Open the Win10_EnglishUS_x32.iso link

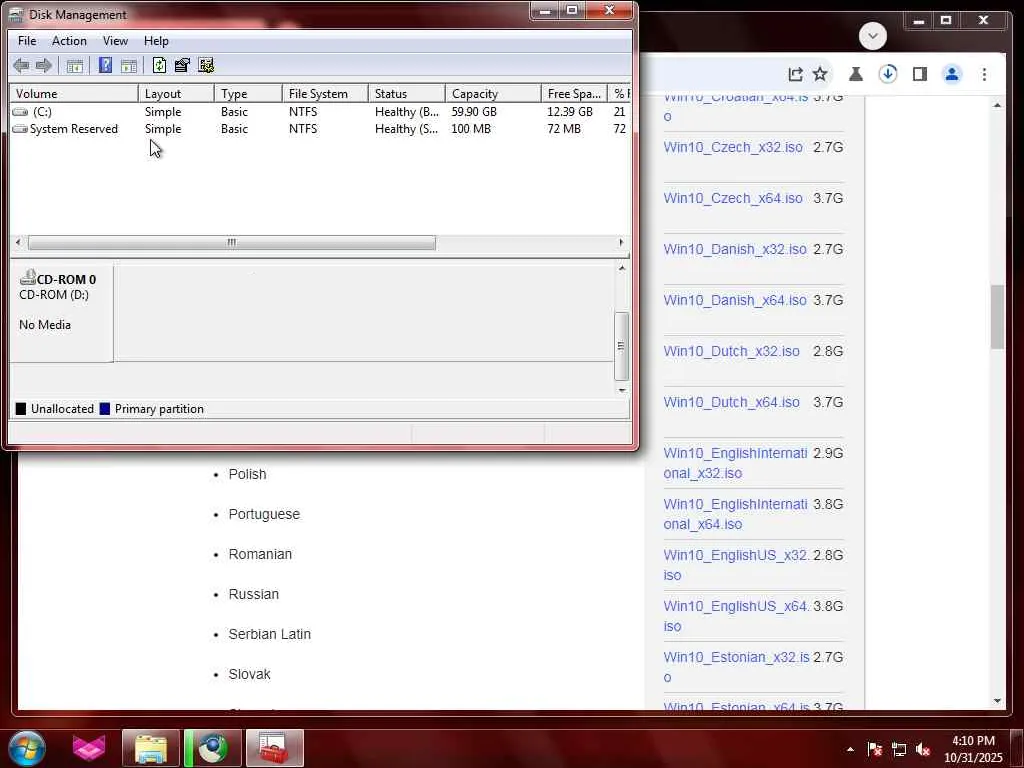pos(736,565)
